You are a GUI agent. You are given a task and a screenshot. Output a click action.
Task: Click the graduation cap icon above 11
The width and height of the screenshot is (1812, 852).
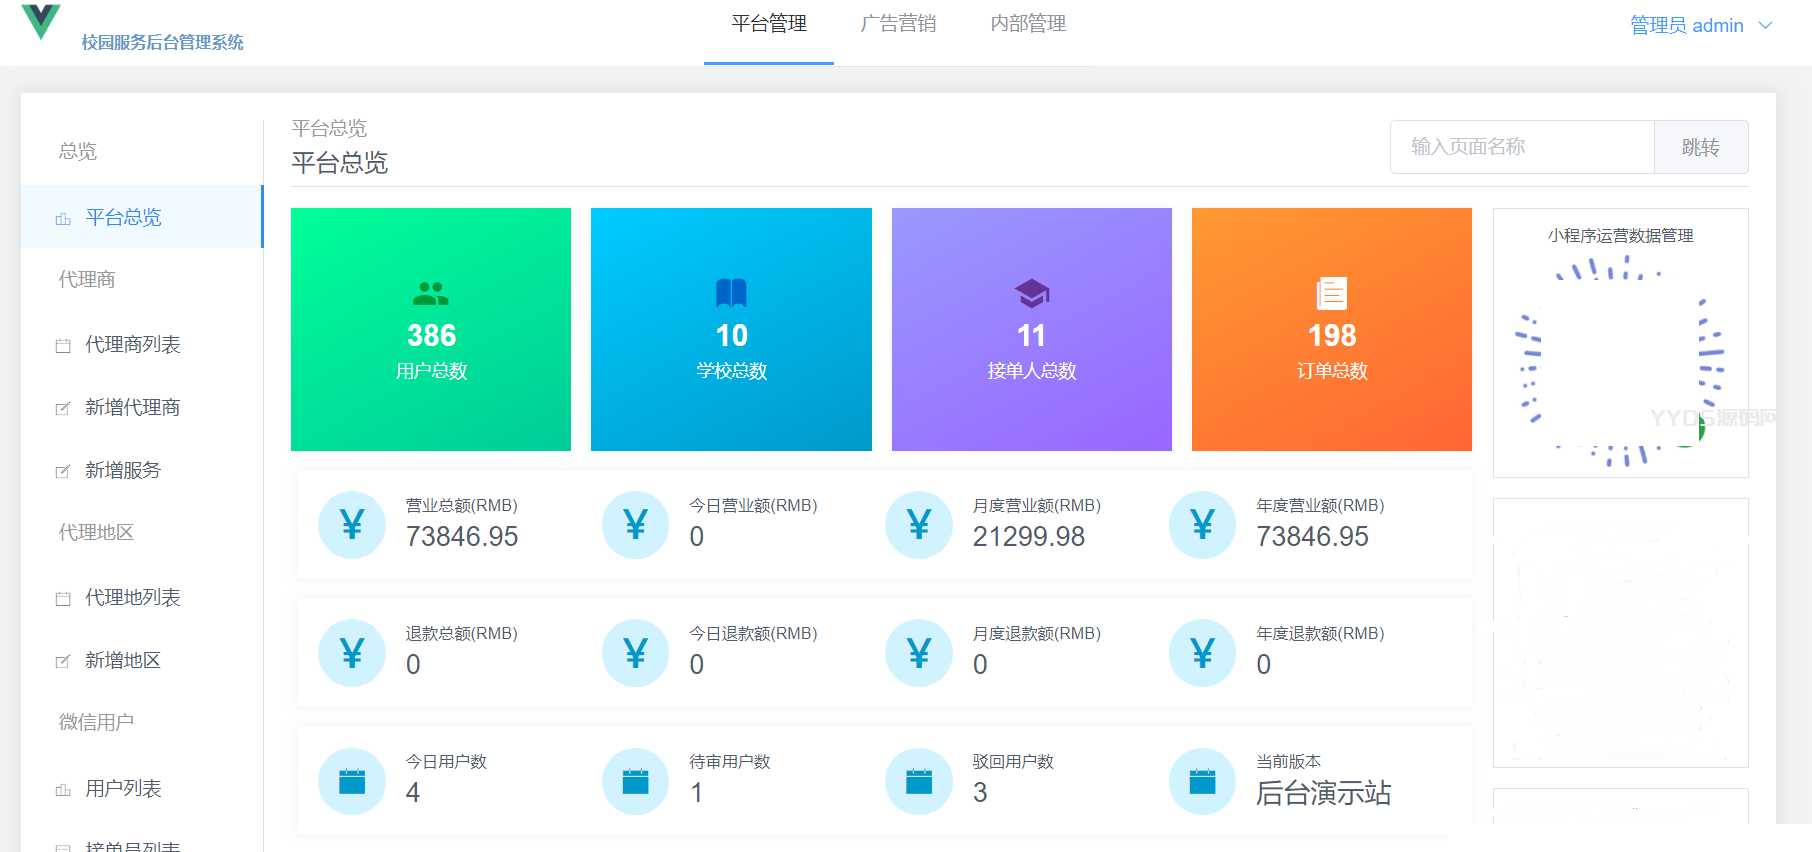pos(1031,293)
